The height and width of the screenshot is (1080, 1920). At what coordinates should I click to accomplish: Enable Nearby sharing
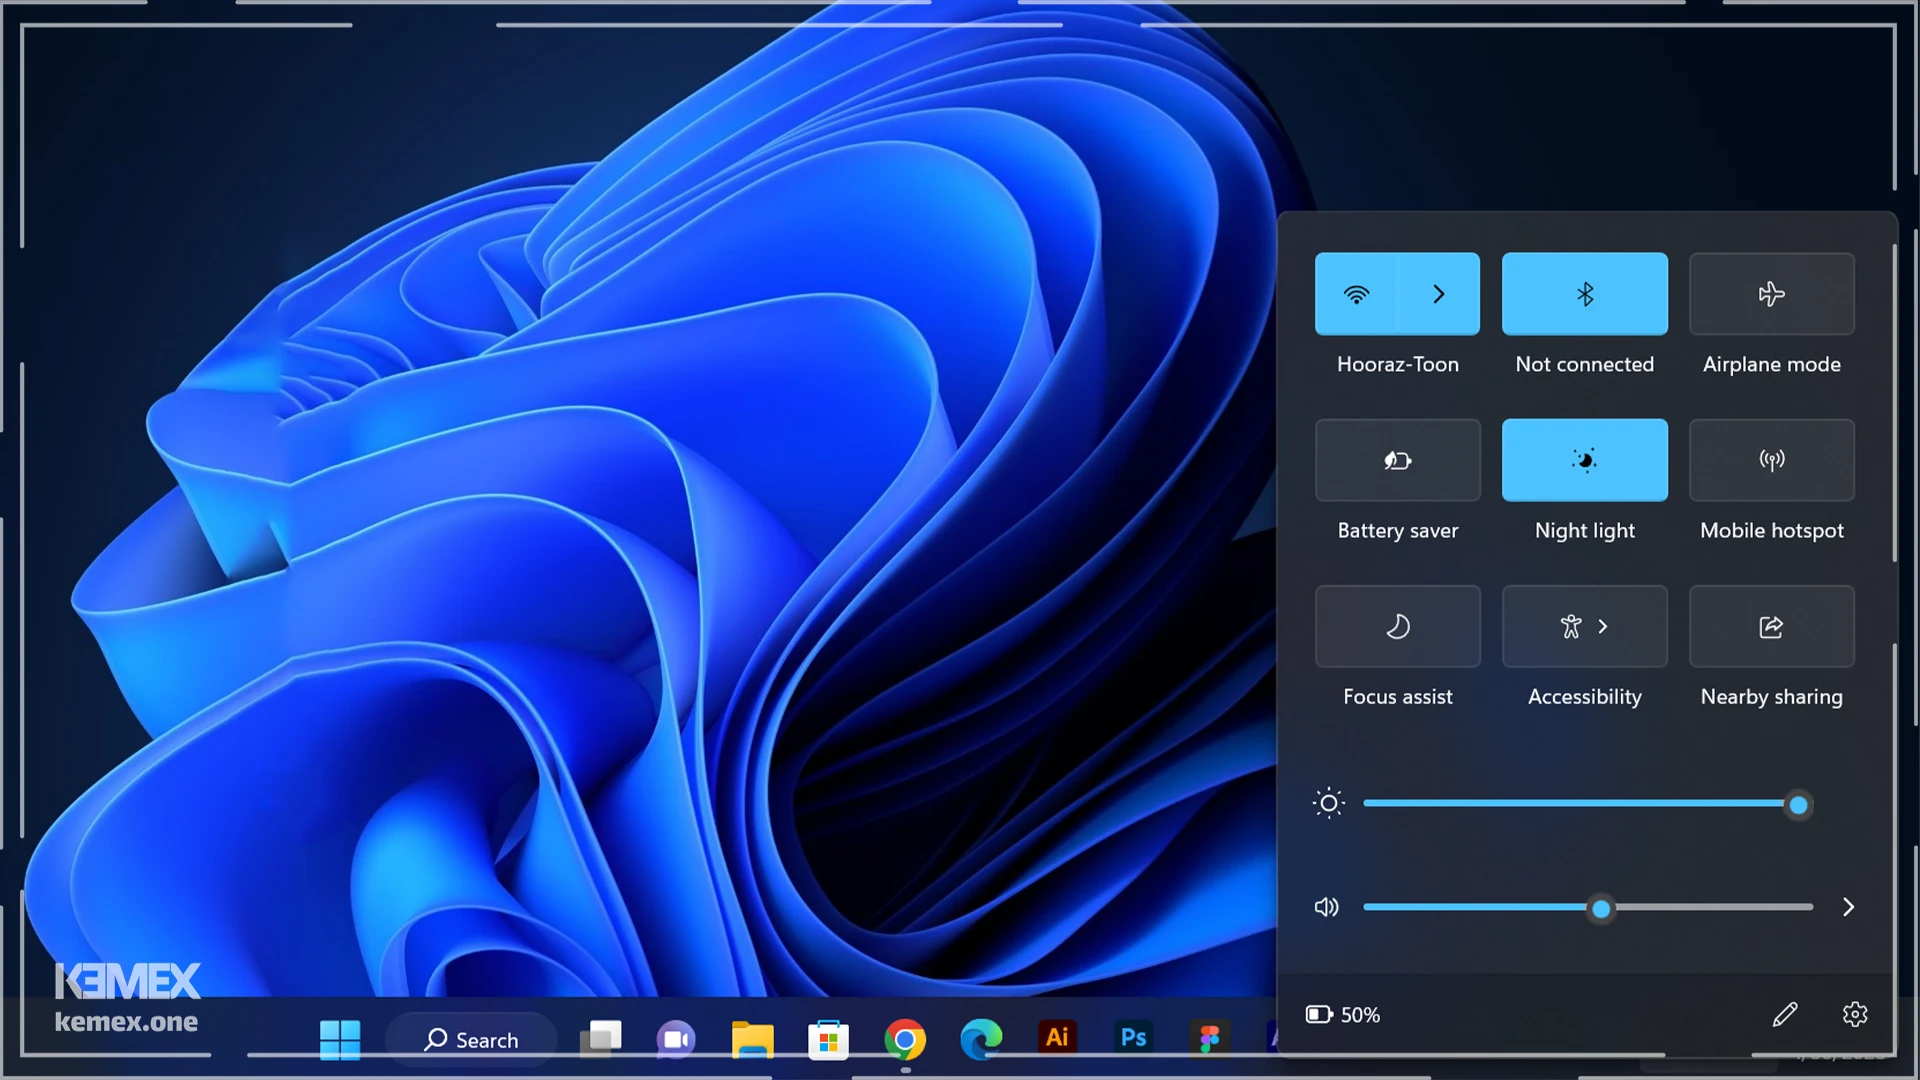point(1771,626)
